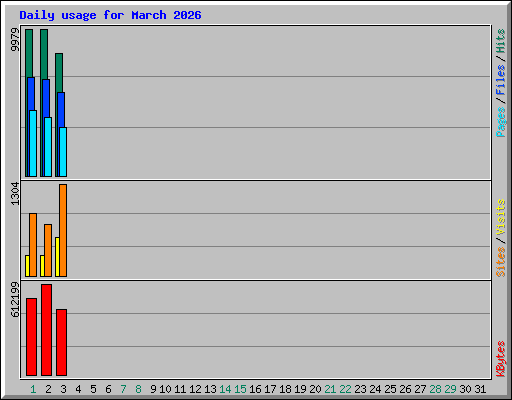The width and height of the screenshot is (512, 400).
Task: Click day 3 cyan Pages bar
Action: (63, 152)
